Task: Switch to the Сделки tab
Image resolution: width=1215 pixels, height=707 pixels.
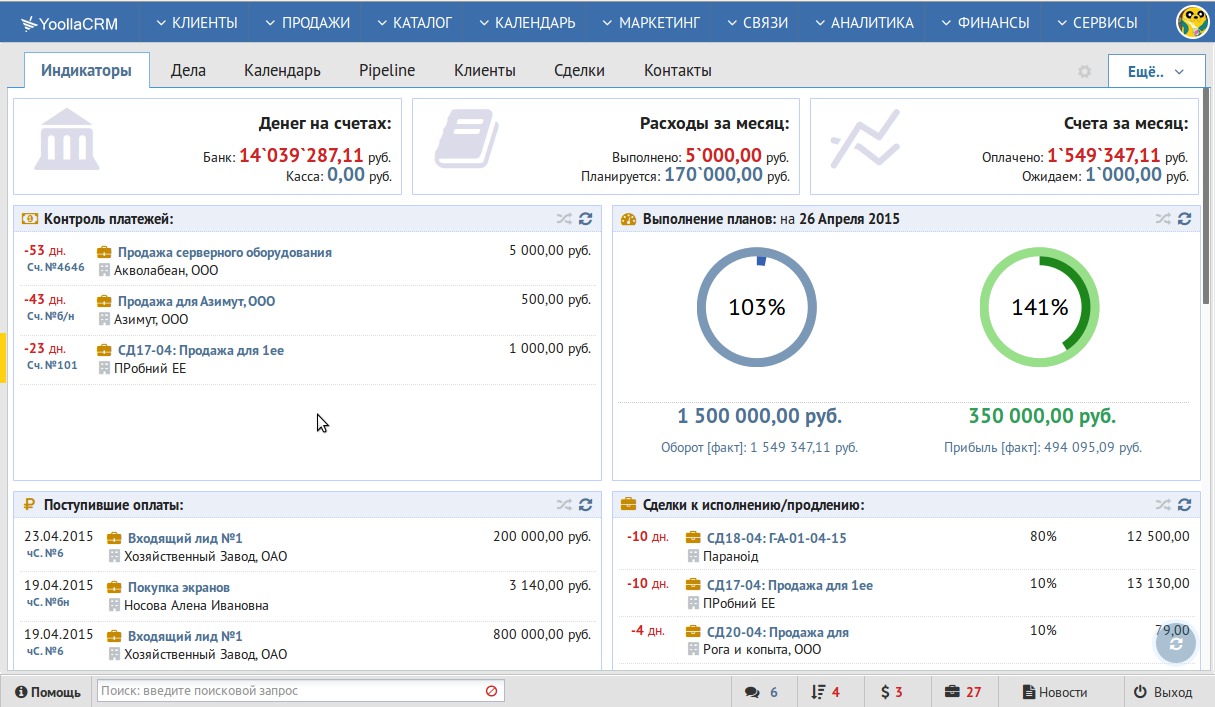Action: [x=580, y=71]
